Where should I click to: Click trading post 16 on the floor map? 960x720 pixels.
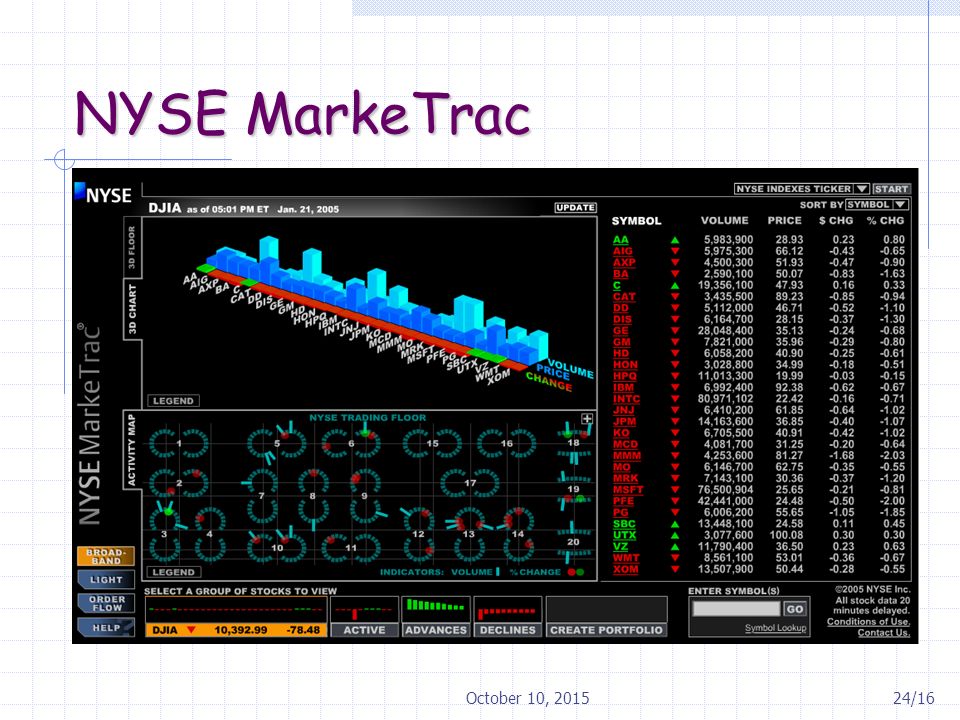click(506, 443)
